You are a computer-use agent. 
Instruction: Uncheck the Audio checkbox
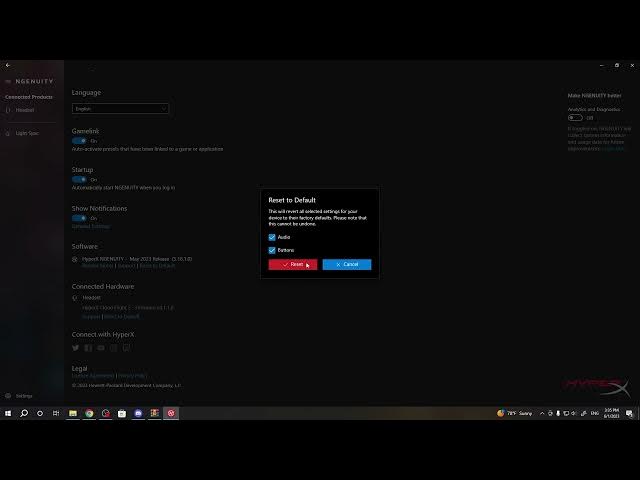click(x=272, y=237)
